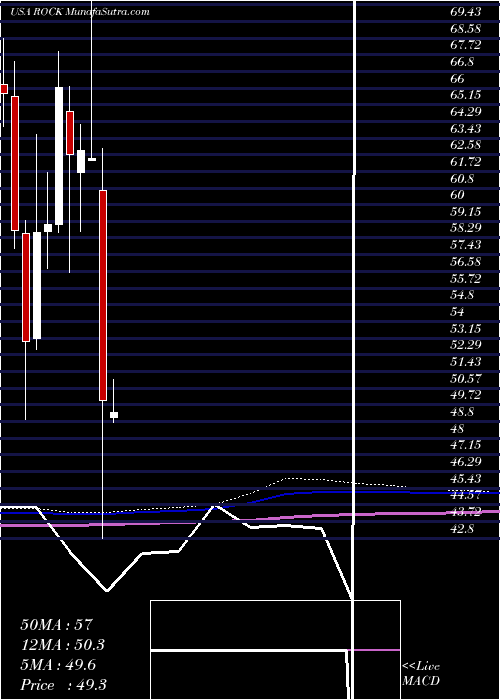Viewport: 500px width, 700px height.
Task: Select the 50.57 price level
Action: 466,379
